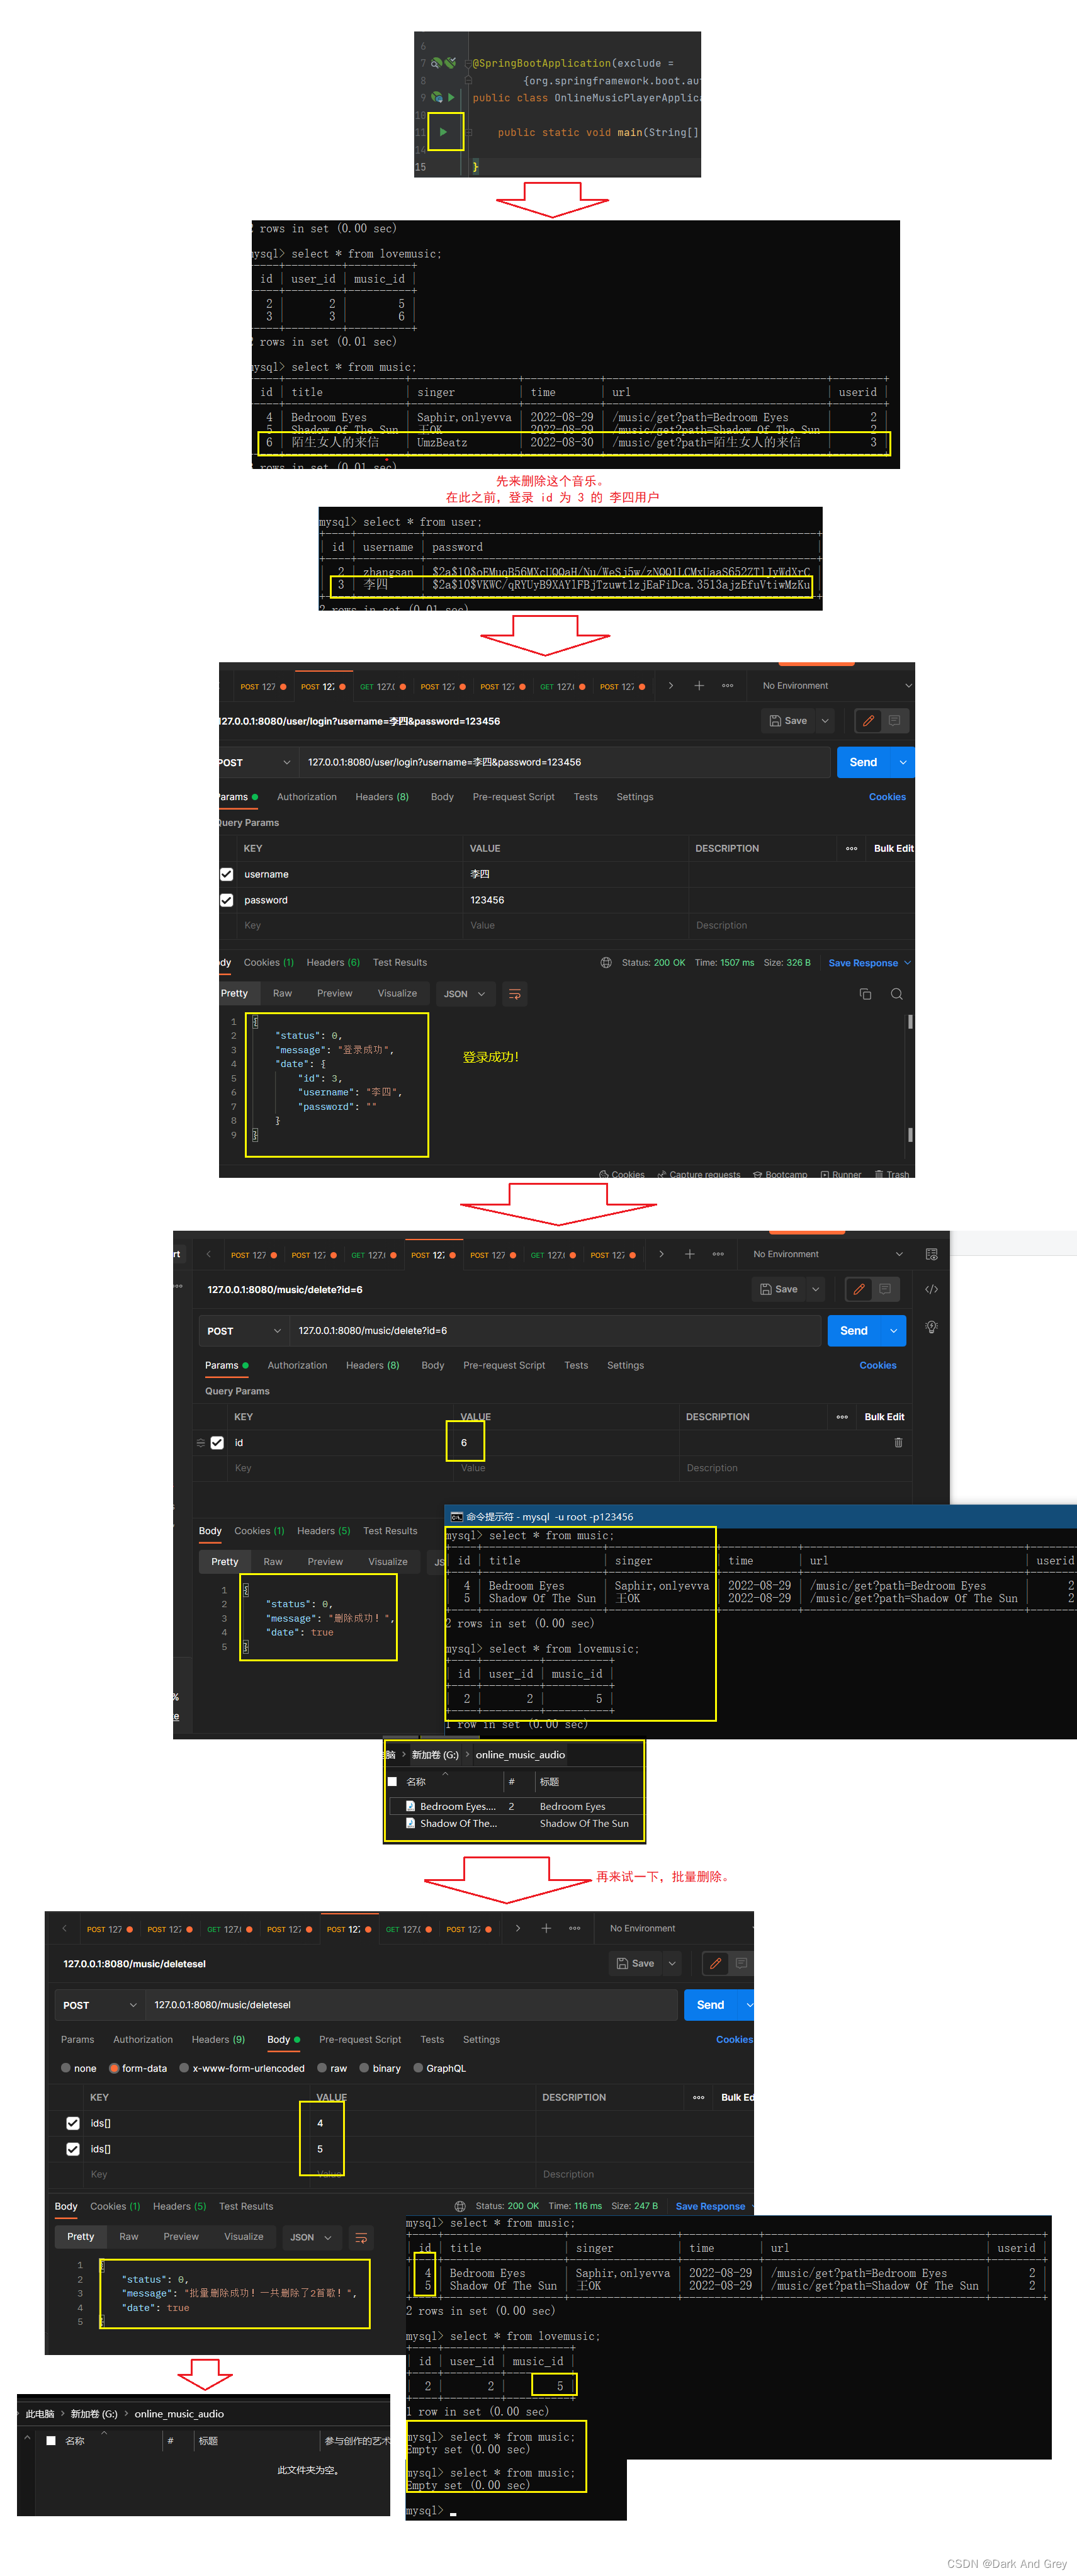Expand Send options arrow in delete?id=6 window
This screenshot has width=1077, height=2576.
894,1331
